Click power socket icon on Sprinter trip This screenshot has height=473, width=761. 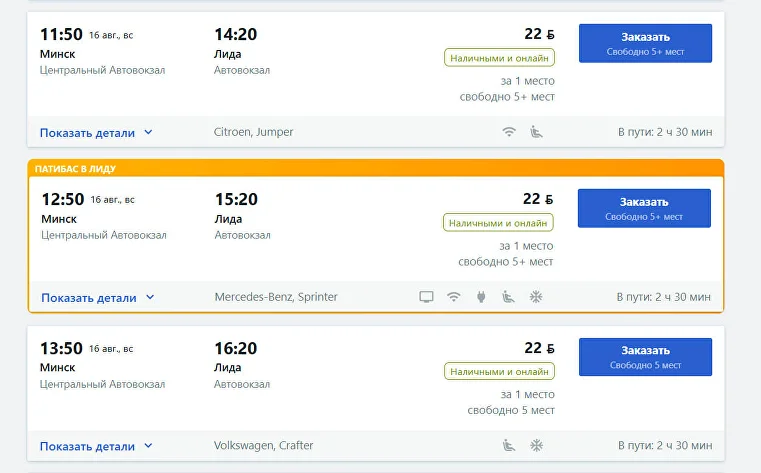tap(481, 297)
